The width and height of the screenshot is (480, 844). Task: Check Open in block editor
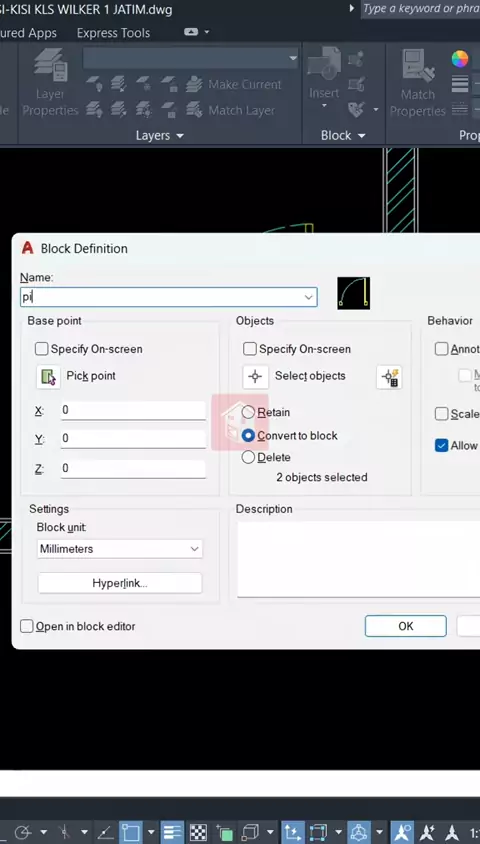tap(26, 626)
